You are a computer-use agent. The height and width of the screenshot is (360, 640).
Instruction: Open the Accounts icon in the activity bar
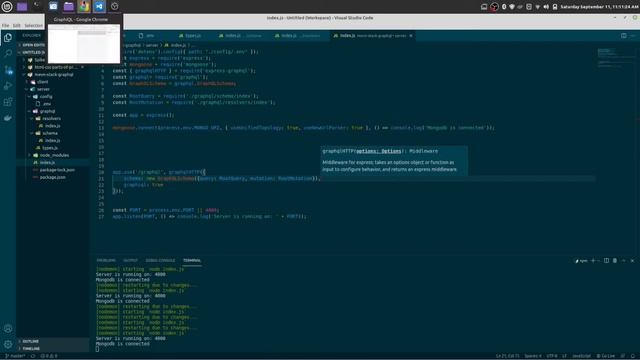(x=8, y=329)
